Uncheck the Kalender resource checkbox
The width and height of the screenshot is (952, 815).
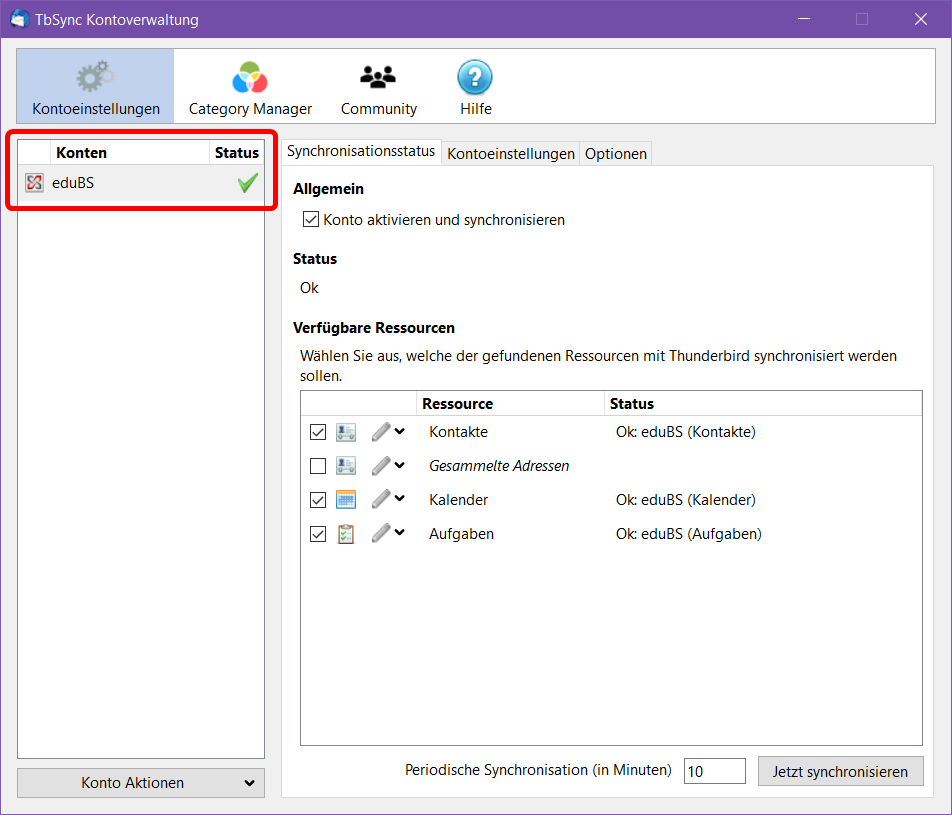pos(318,500)
